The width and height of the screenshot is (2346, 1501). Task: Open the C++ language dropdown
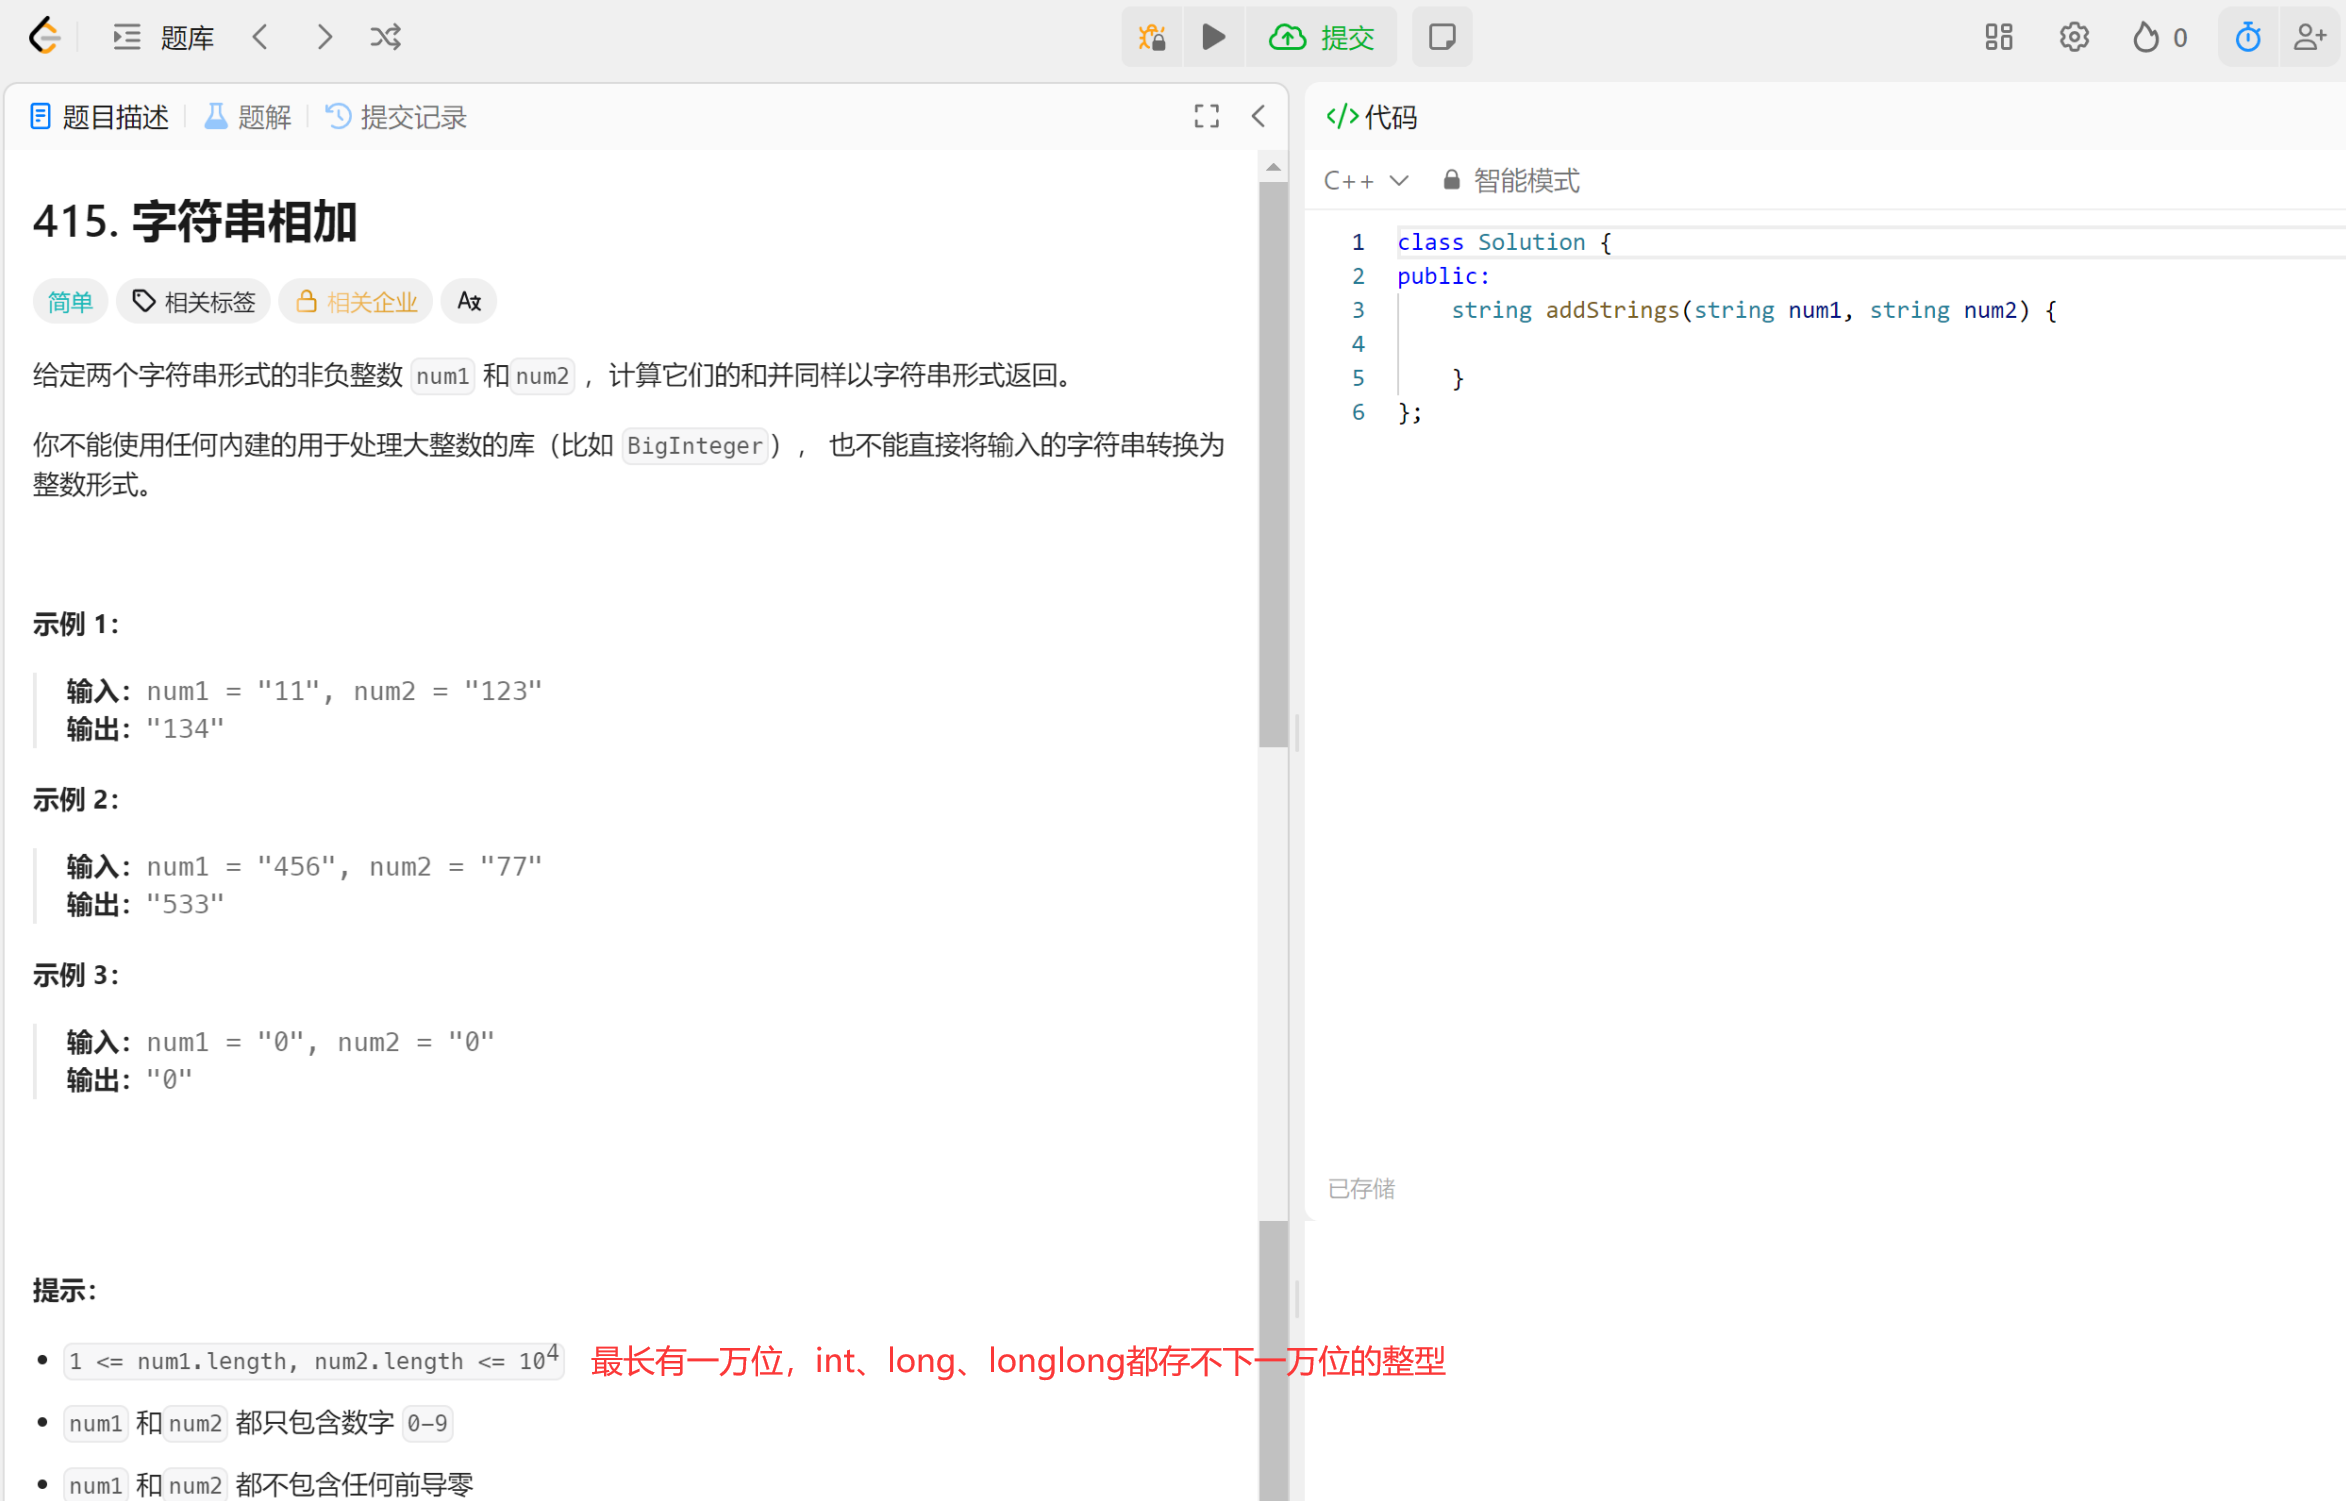(x=1366, y=181)
